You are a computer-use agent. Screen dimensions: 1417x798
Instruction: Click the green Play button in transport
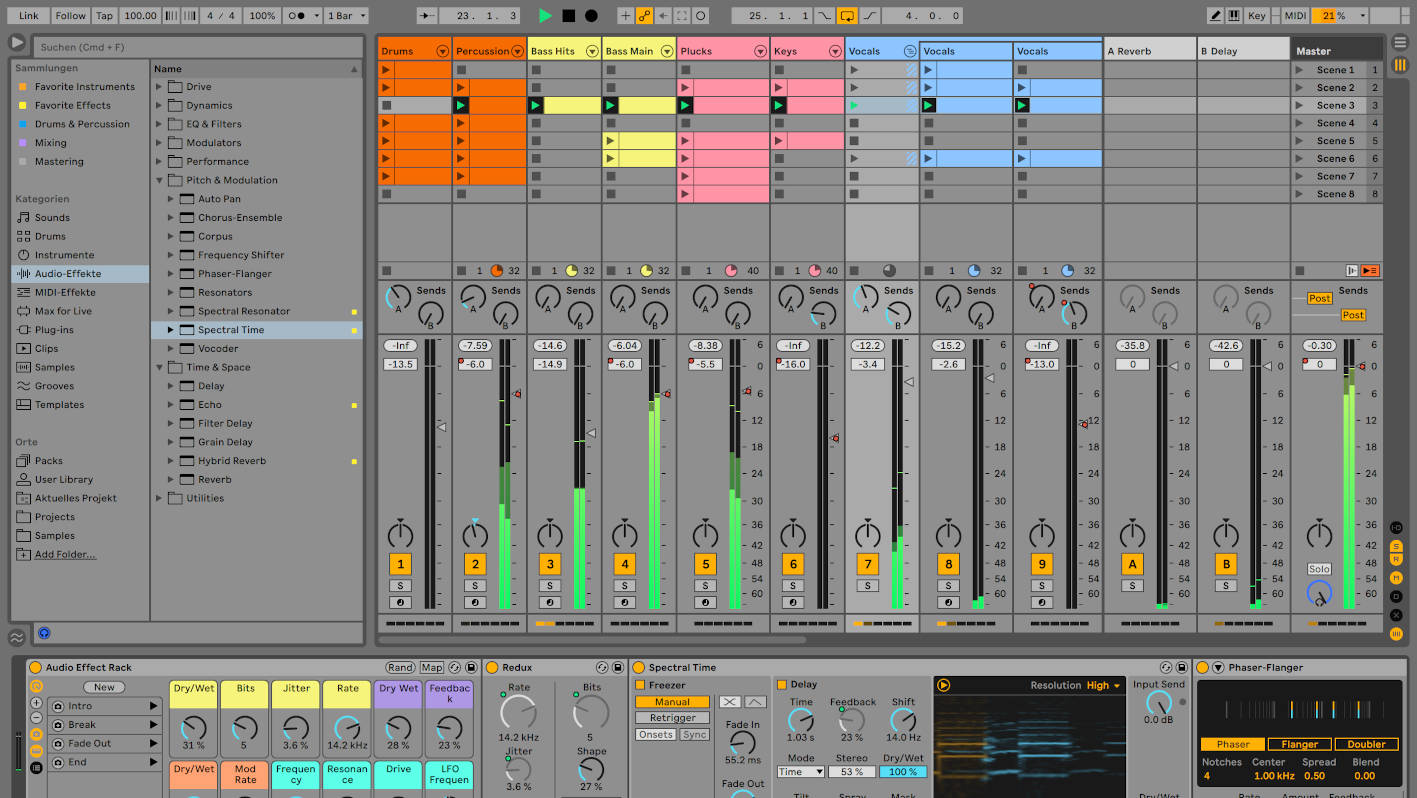545,16
